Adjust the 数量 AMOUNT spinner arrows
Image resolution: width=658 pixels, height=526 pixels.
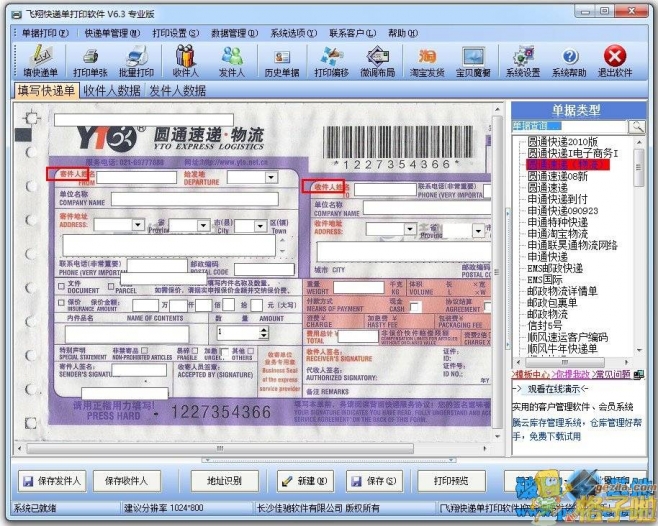point(264,333)
